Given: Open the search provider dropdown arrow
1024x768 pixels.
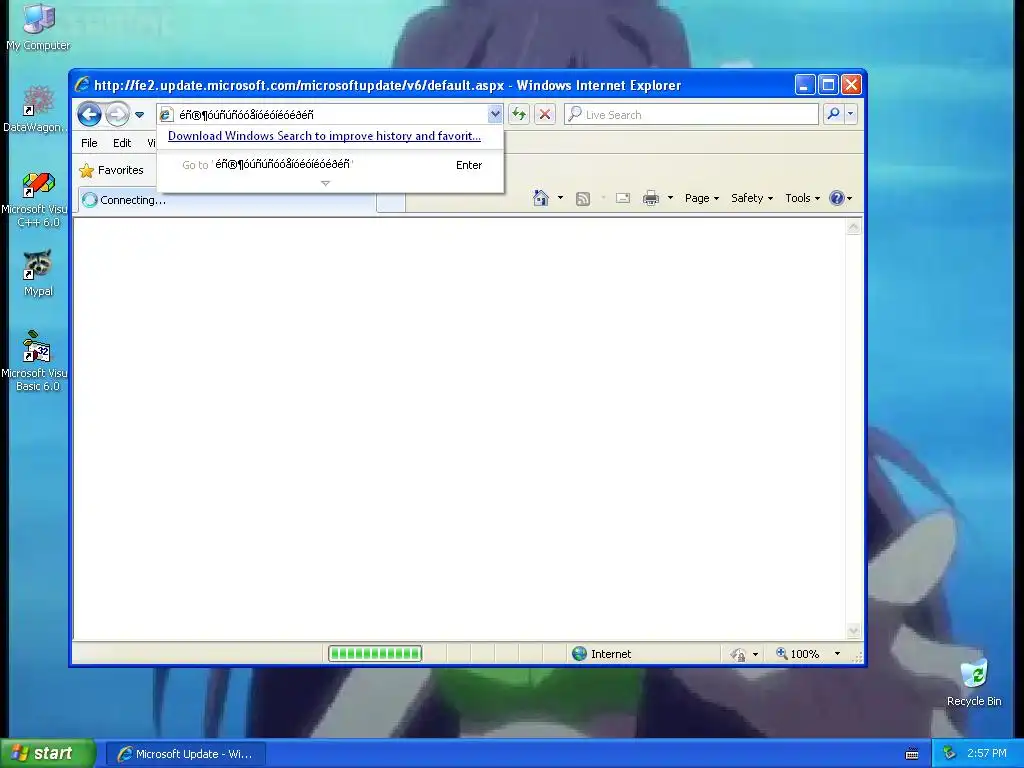Looking at the screenshot, I should click(x=850, y=114).
